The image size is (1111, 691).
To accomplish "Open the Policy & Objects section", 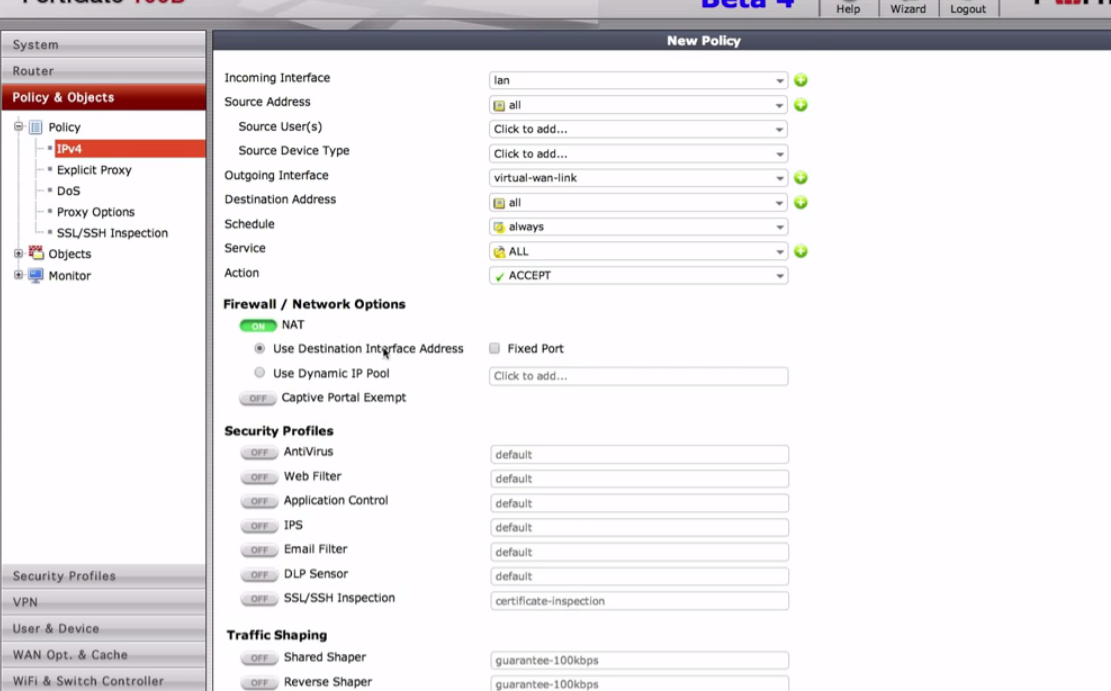I will [103, 97].
